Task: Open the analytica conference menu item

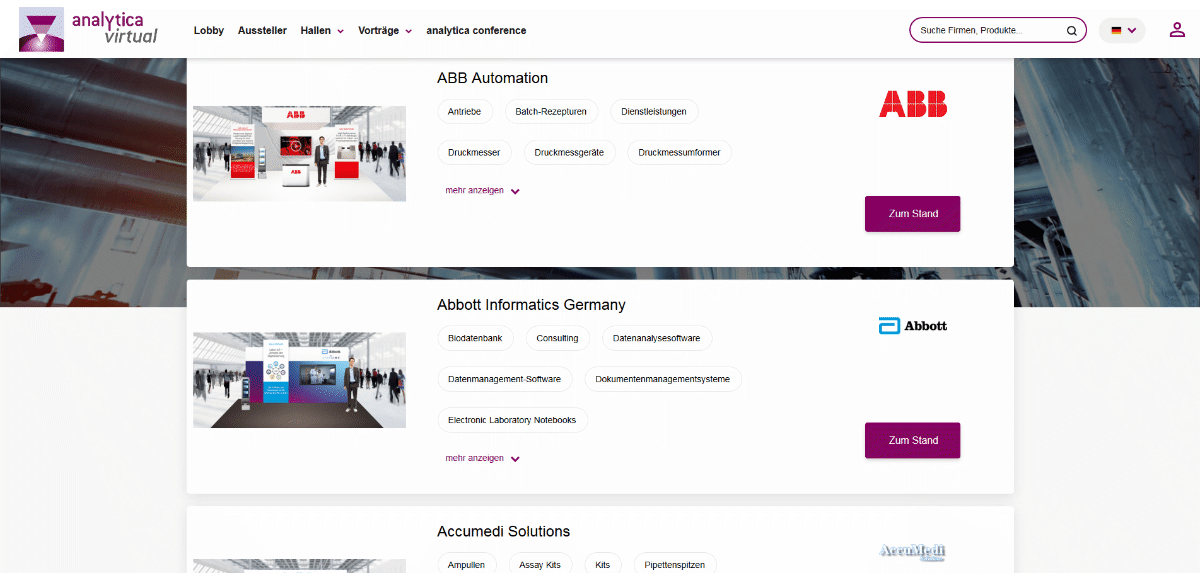Action: point(476,30)
